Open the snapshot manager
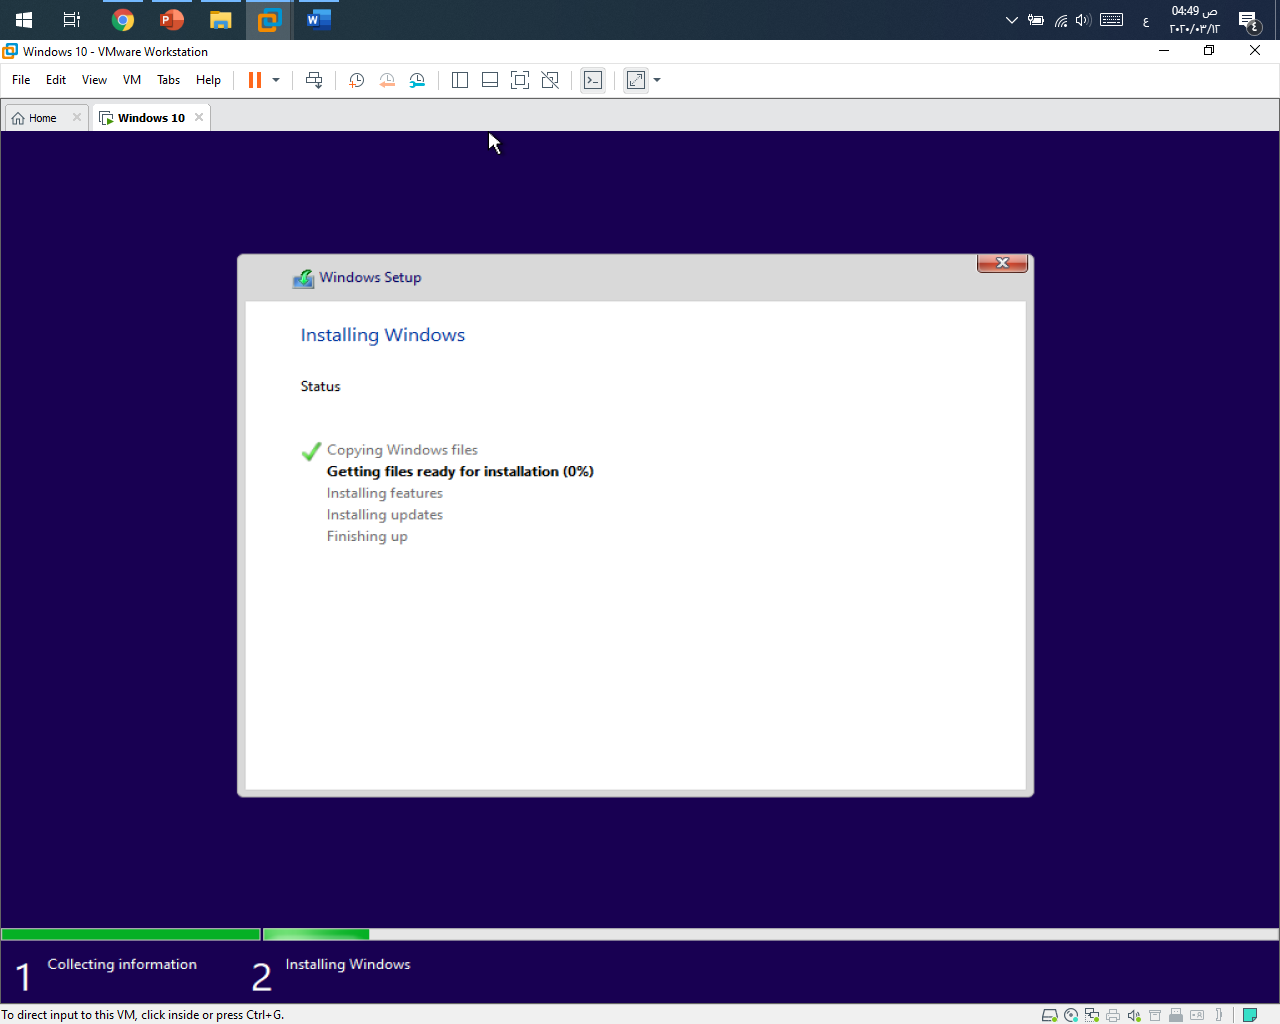The width and height of the screenshot is (1280, 1024). point(417,80)
